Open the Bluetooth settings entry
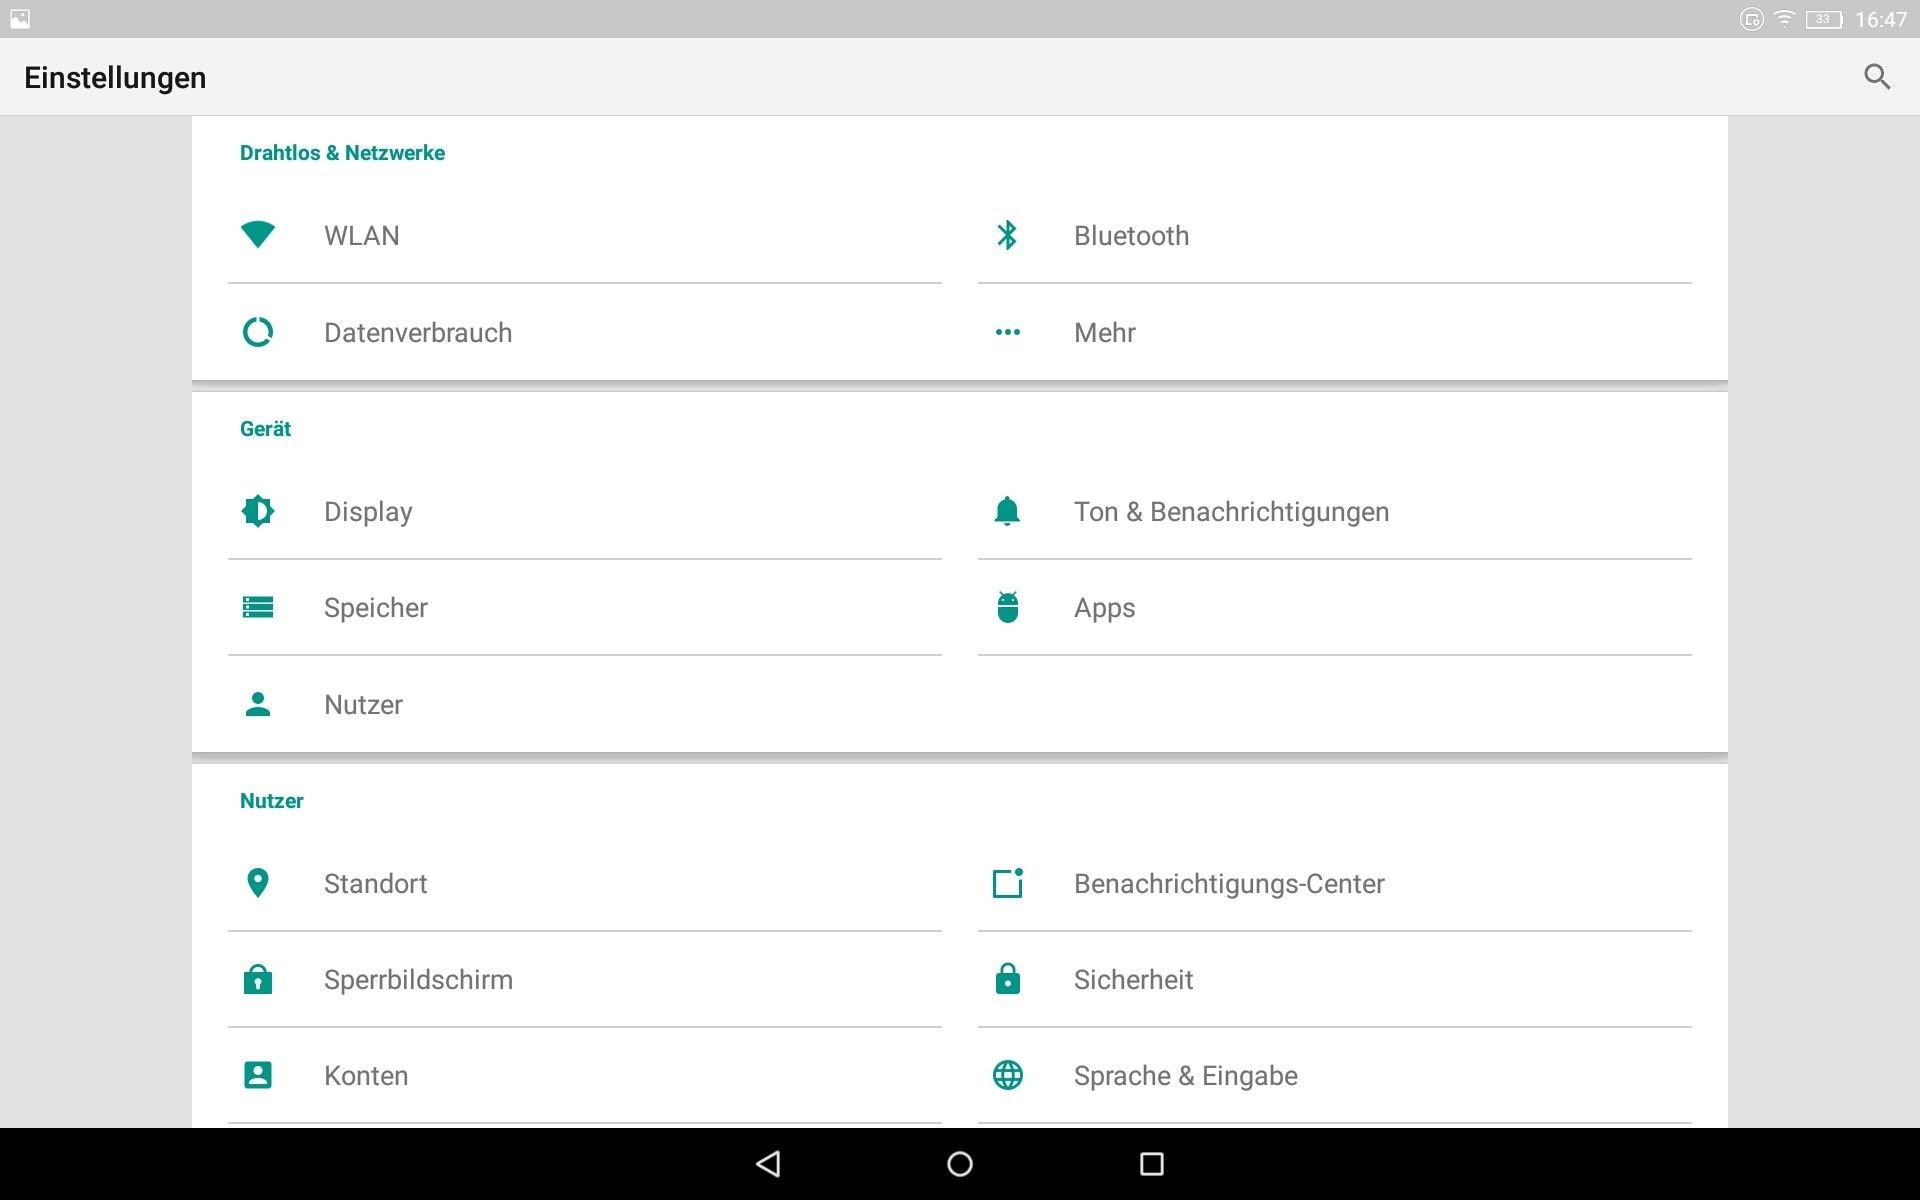 [x=1335, y=236]
